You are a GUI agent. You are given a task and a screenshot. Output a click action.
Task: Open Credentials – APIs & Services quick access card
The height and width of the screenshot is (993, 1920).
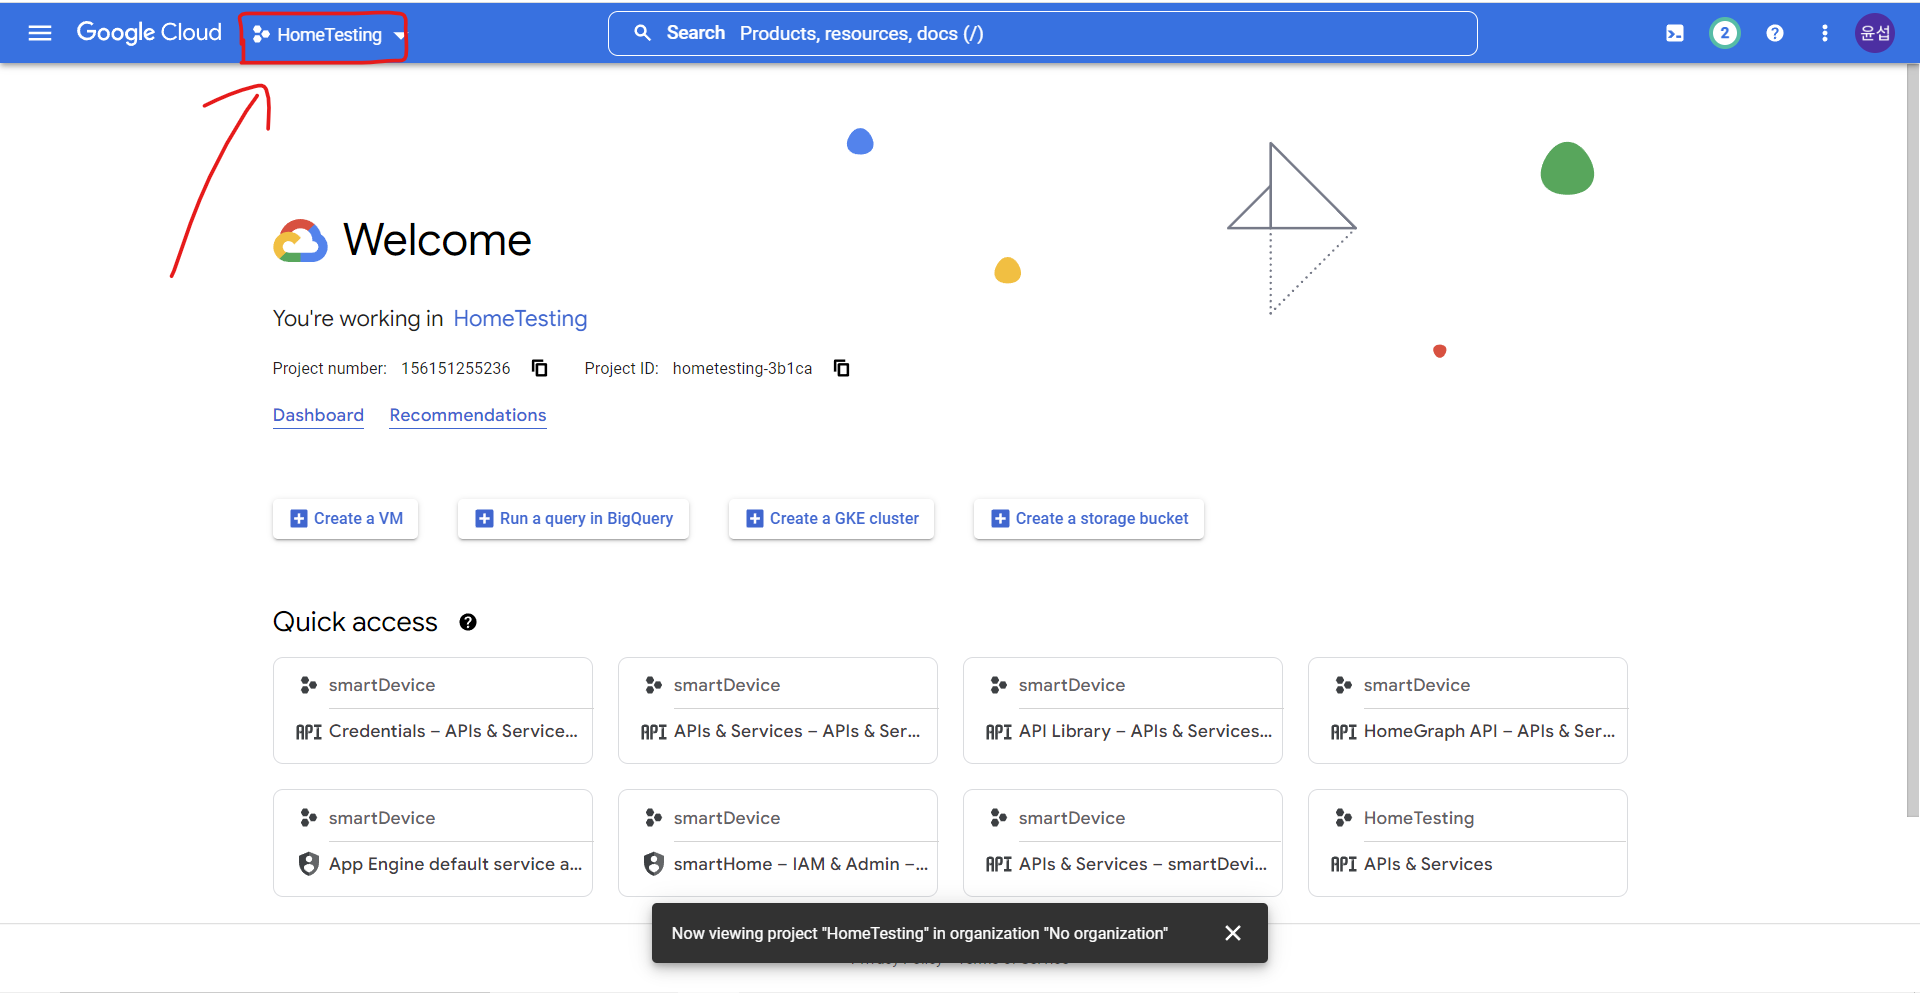pyautogui.click(x=433, y=710)
